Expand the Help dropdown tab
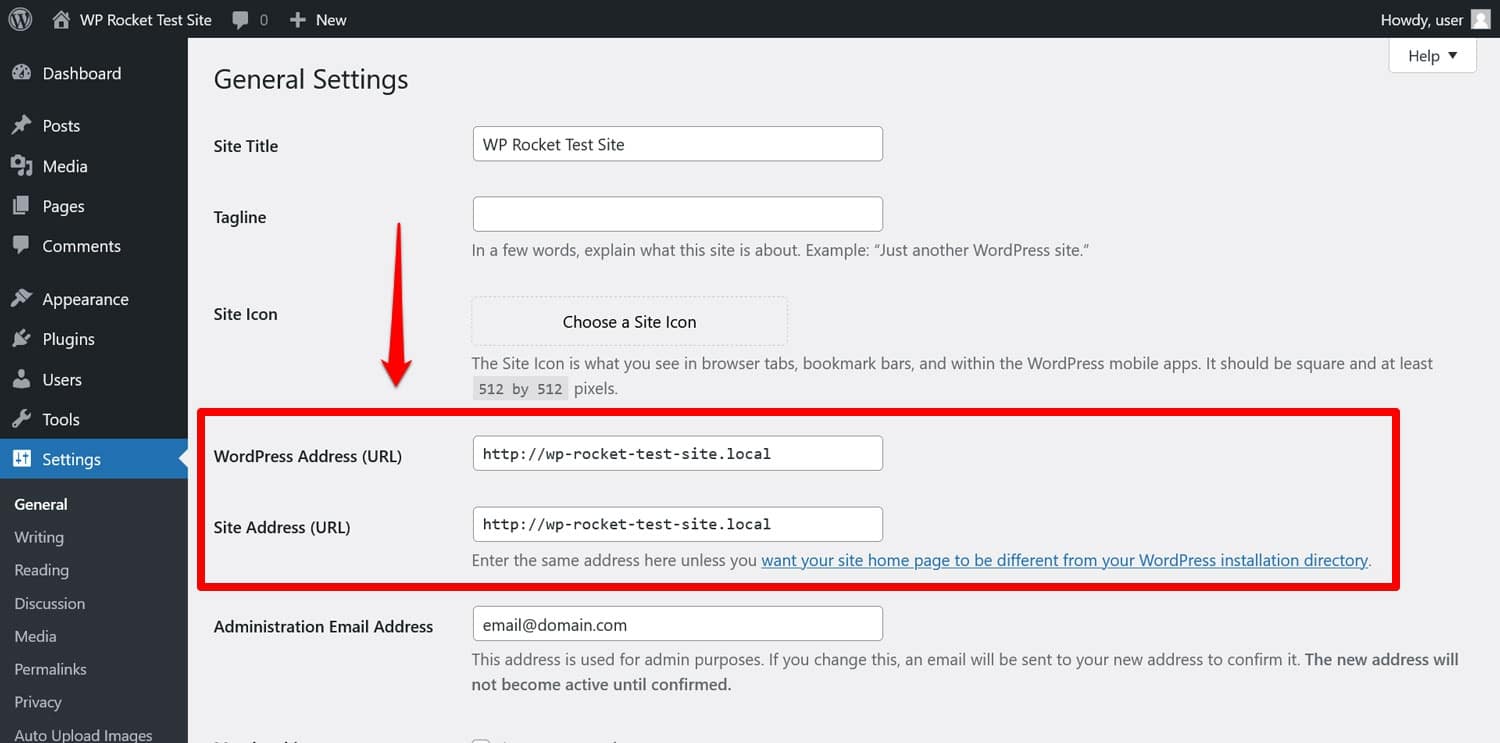This screenshot has width=1500, height=743. (x=1432, y=56)
